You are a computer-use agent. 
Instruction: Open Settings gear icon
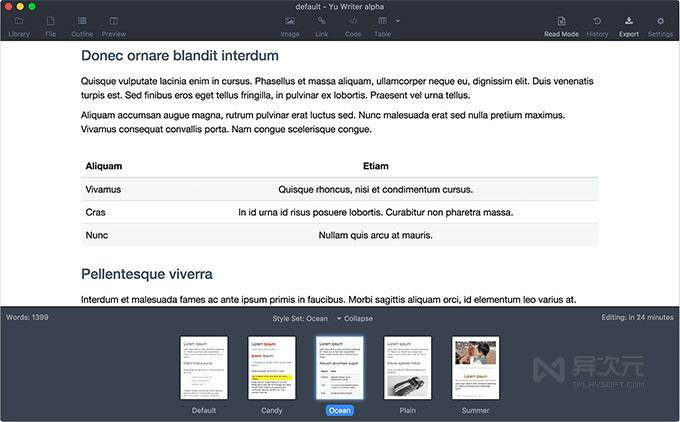660,21
